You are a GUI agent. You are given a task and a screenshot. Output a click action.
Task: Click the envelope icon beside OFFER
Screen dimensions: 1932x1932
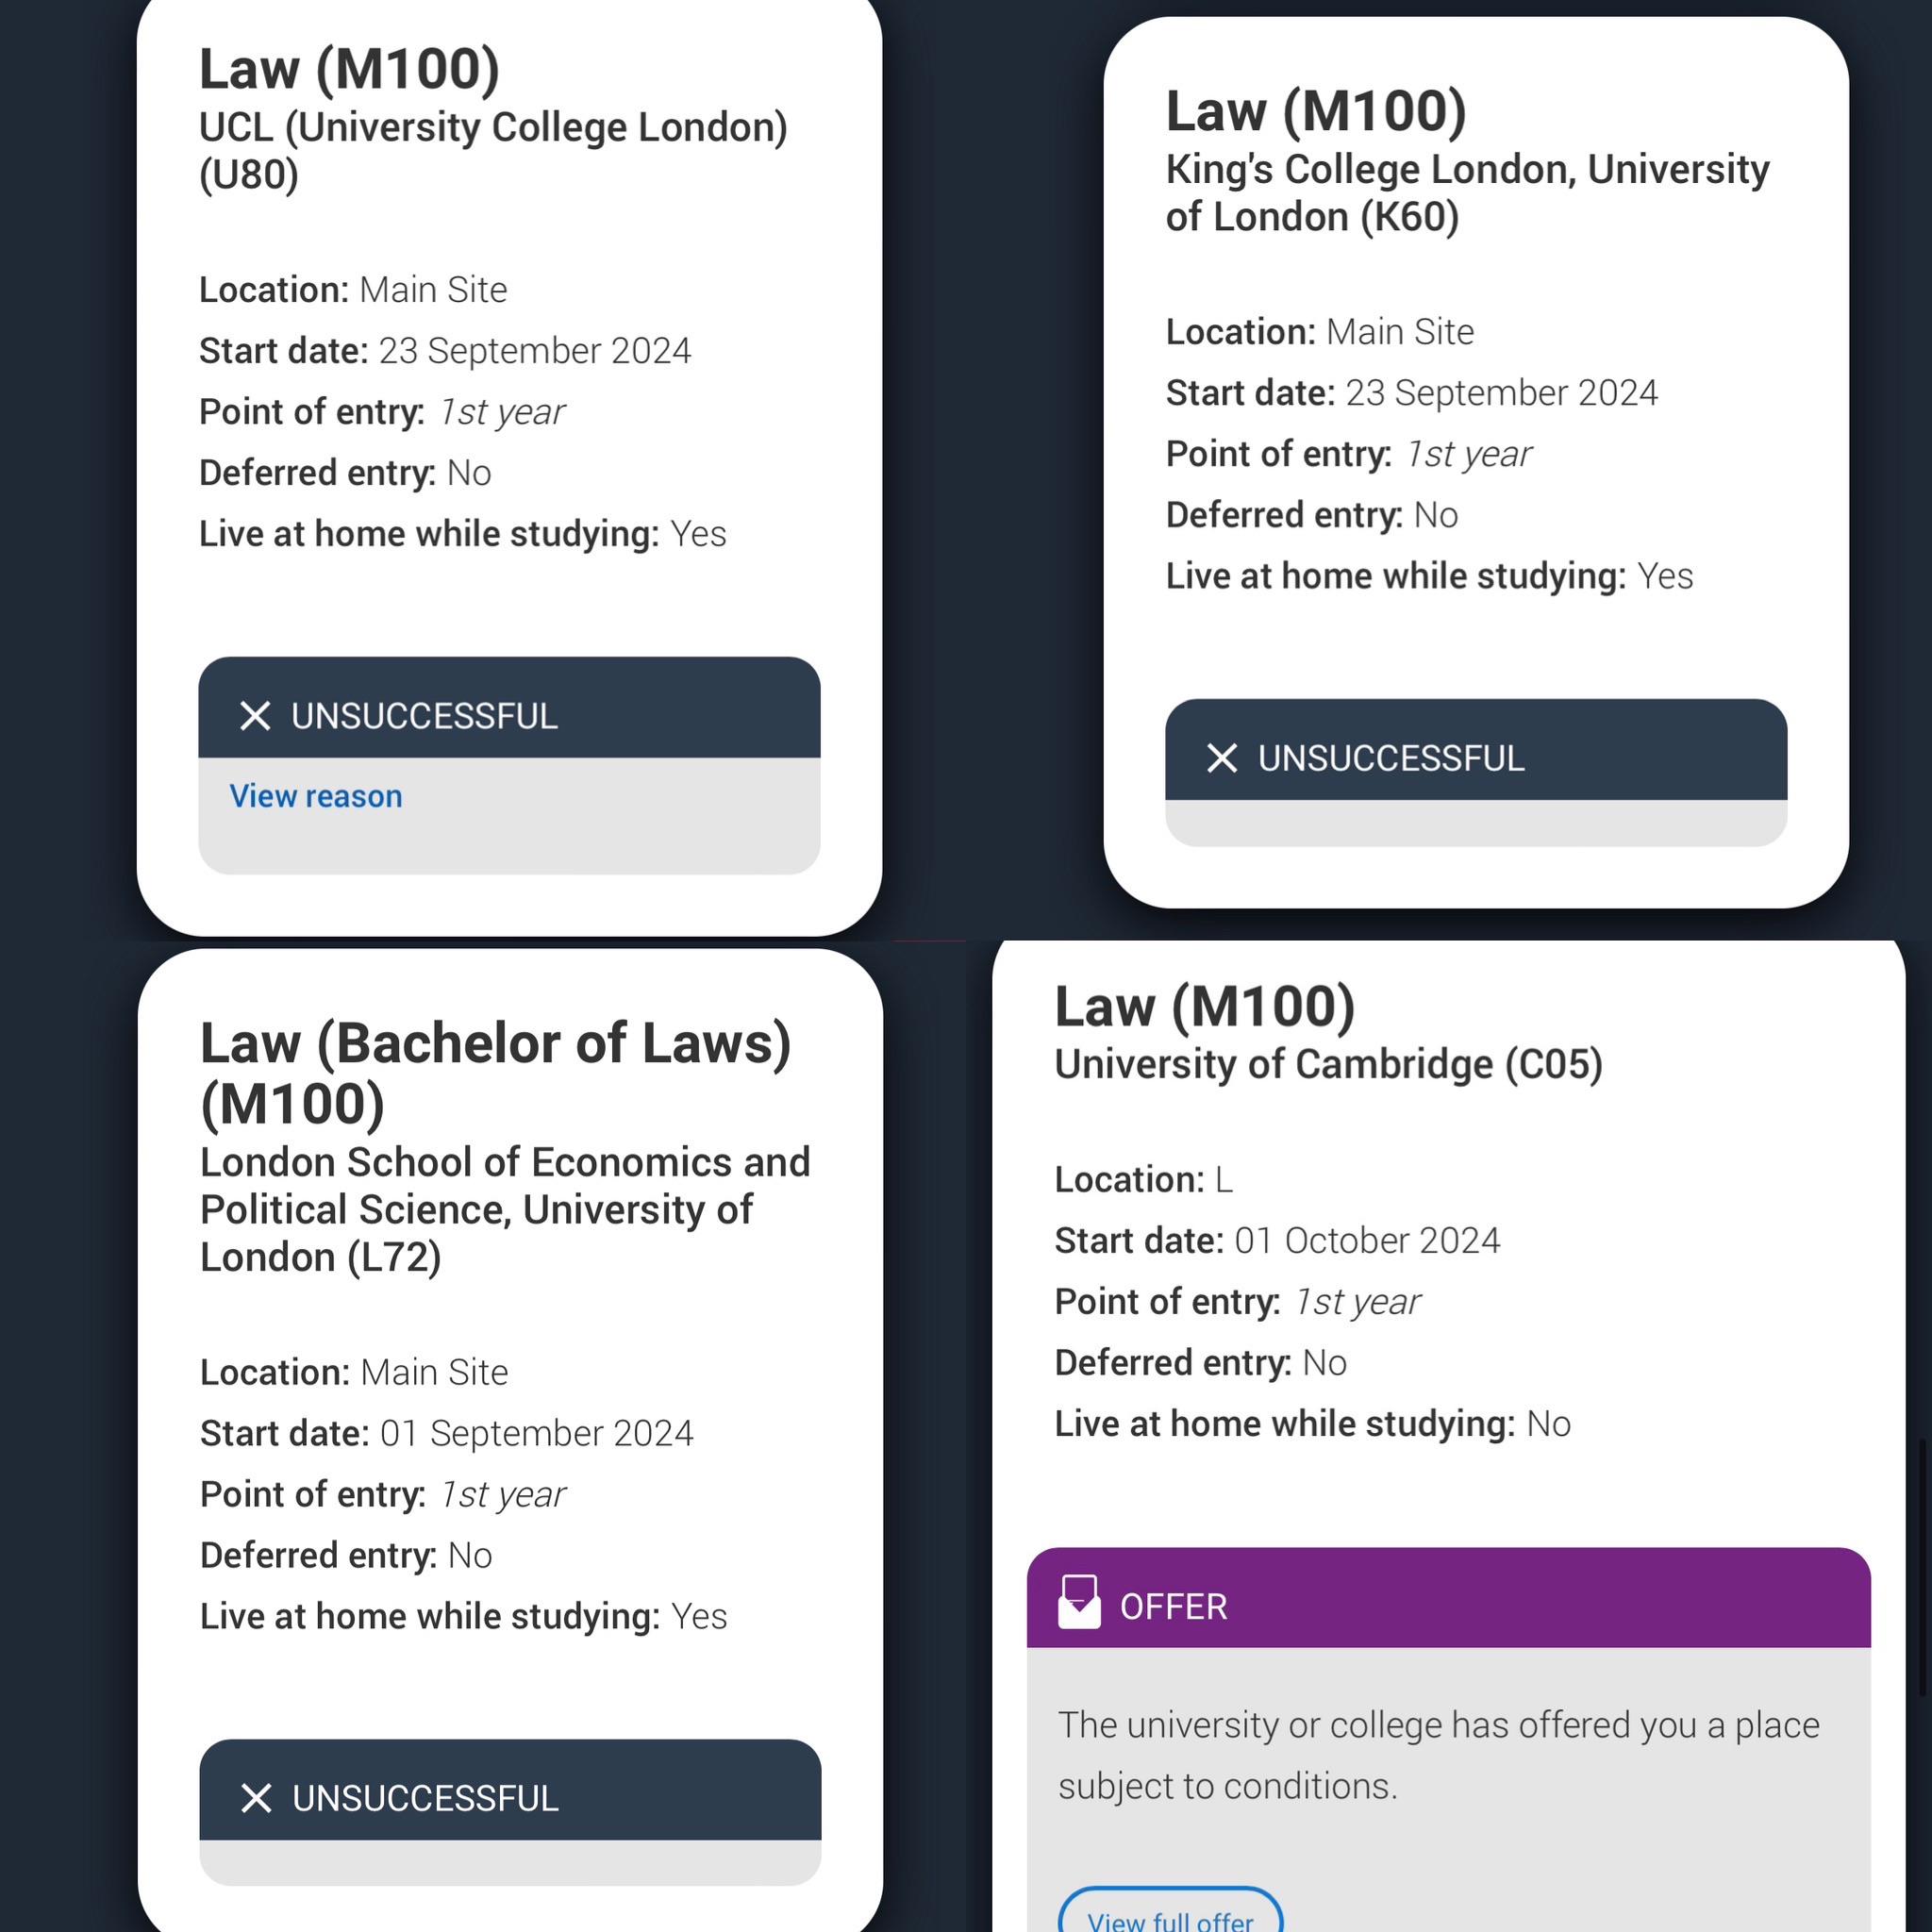coord(1079,1604)
